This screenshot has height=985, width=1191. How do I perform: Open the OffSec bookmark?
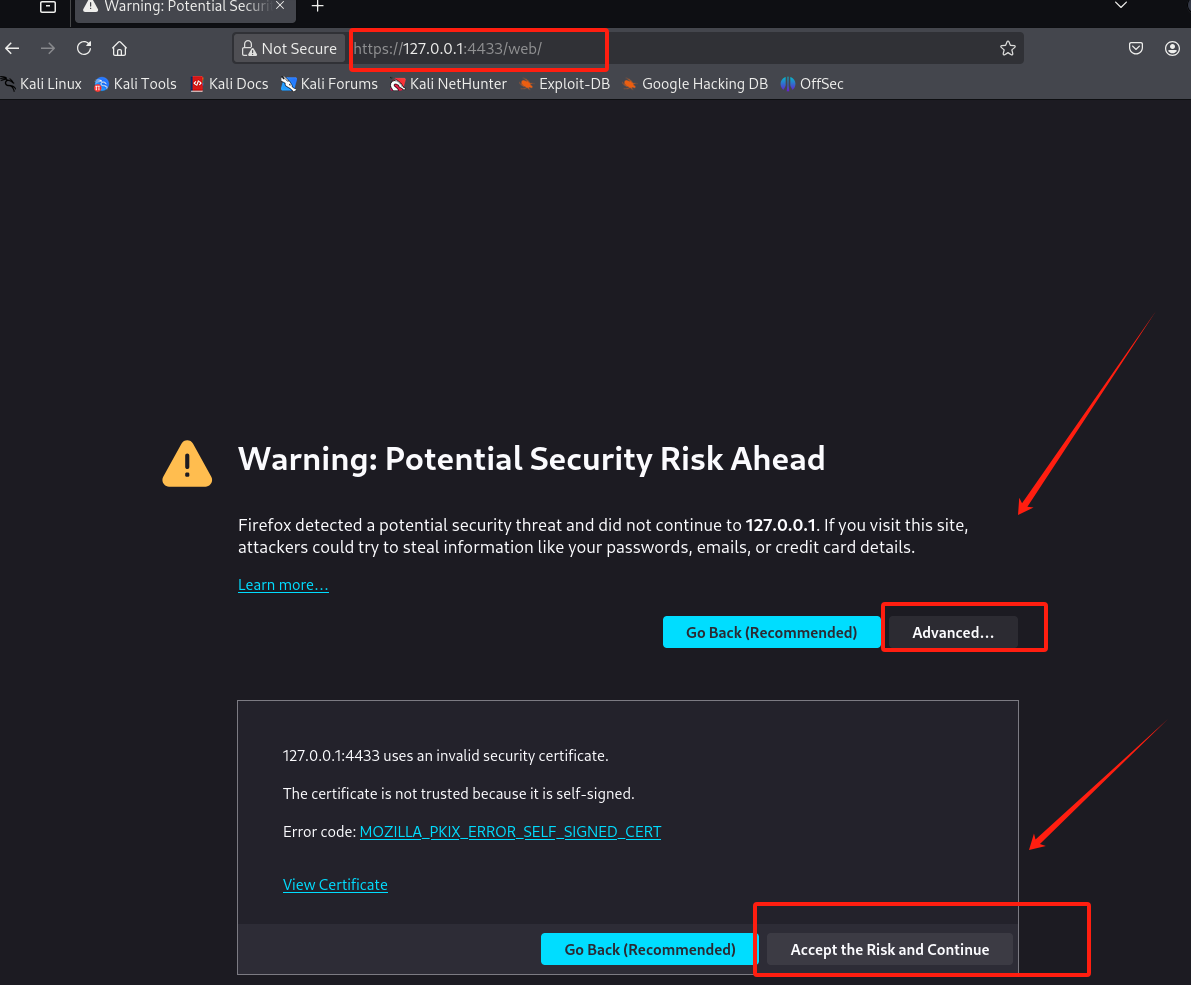(812, 84)
